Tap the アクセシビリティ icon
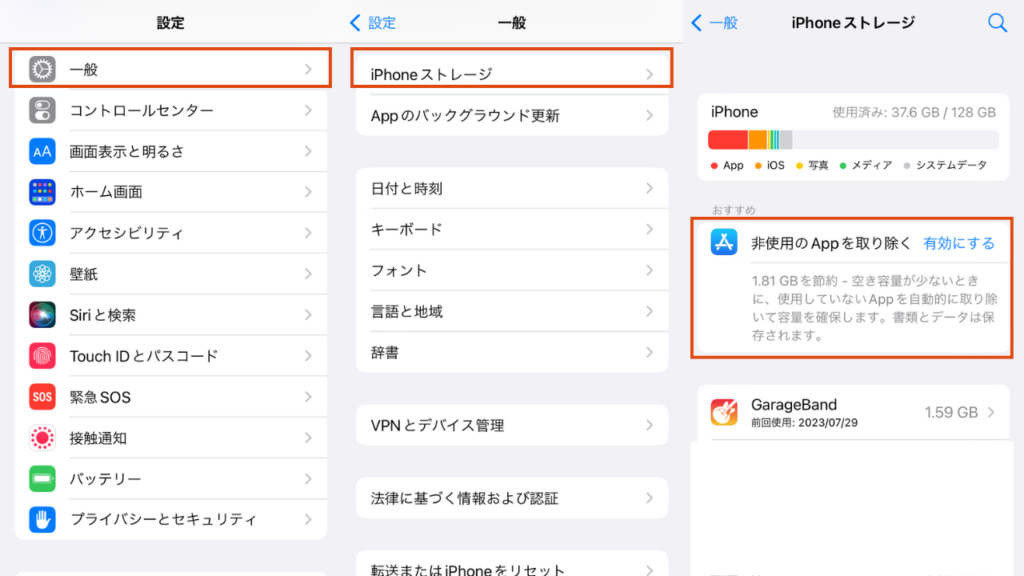1024x576 pixels. [42, 233]
